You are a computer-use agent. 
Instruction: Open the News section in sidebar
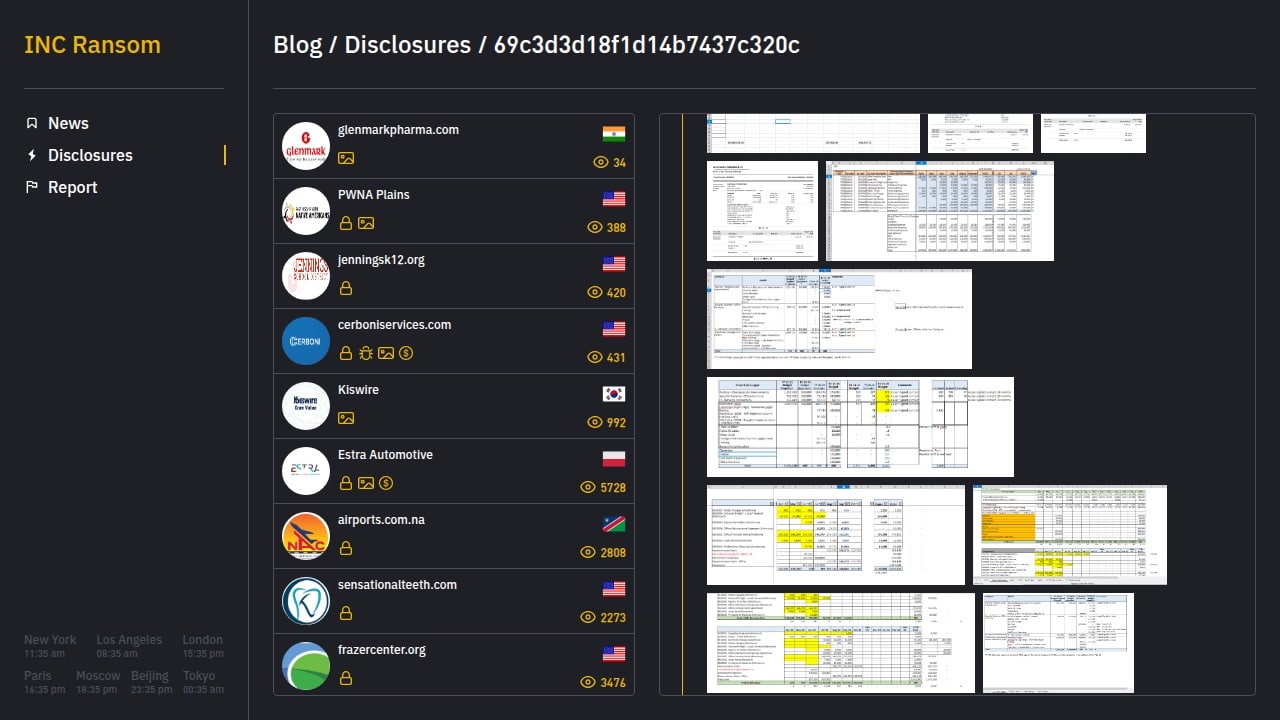[68, 123]
